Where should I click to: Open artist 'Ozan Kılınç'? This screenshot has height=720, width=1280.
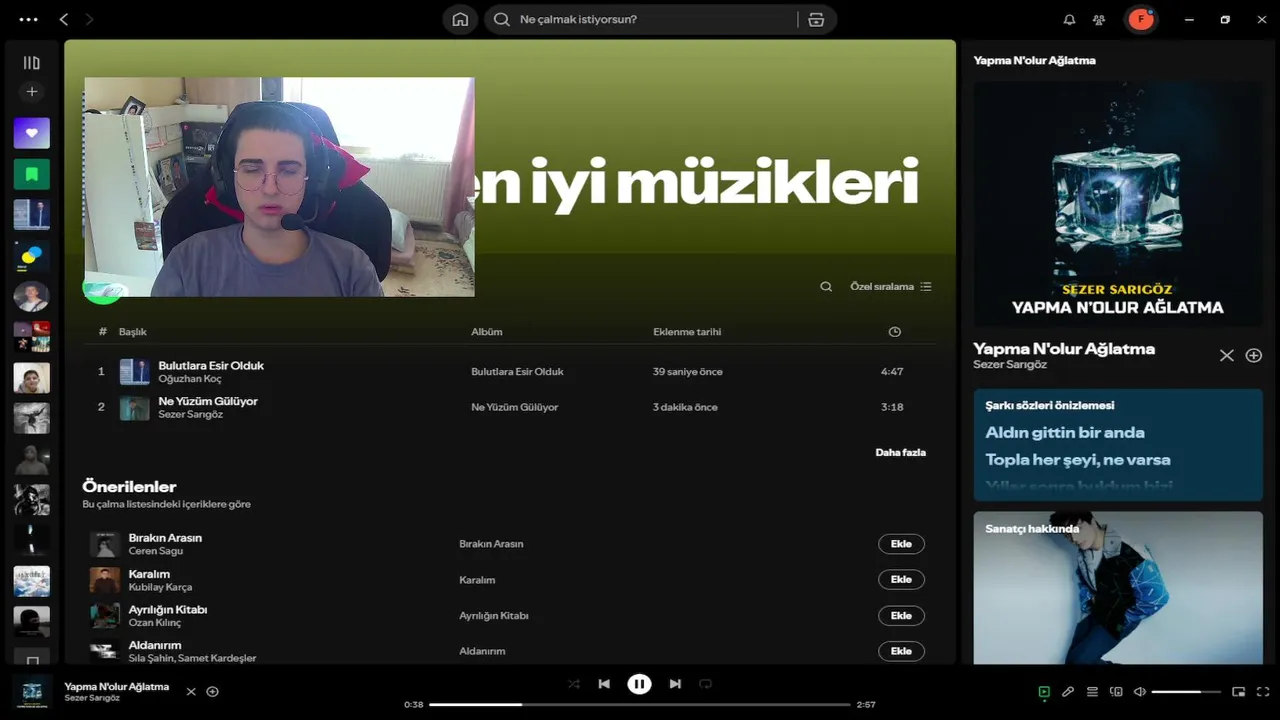tap(155, 623)
